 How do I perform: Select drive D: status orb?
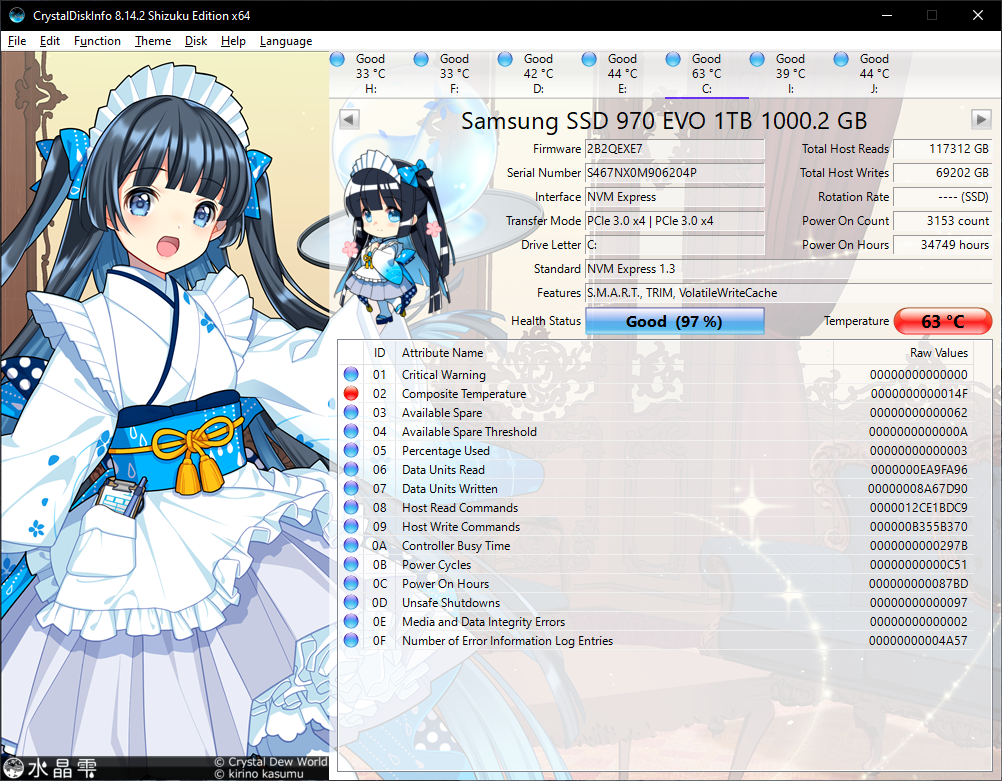click(505, 59)
